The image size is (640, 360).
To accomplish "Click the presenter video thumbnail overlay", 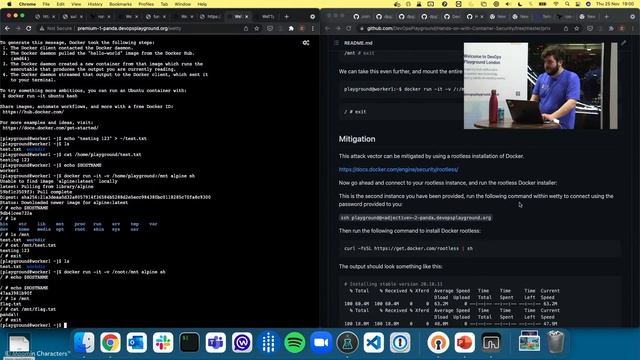I will 540,86.
